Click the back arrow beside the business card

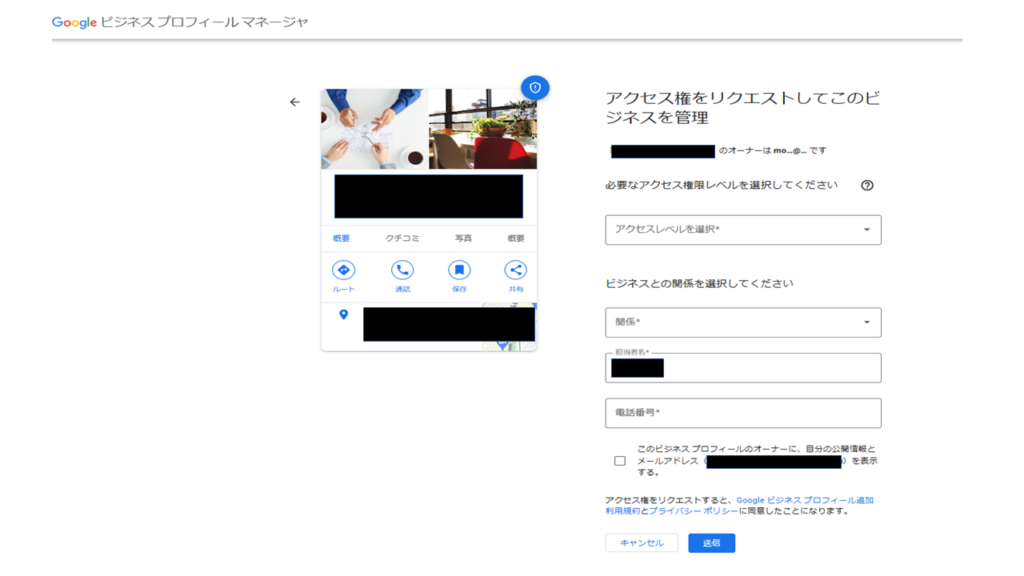point(295,102)
